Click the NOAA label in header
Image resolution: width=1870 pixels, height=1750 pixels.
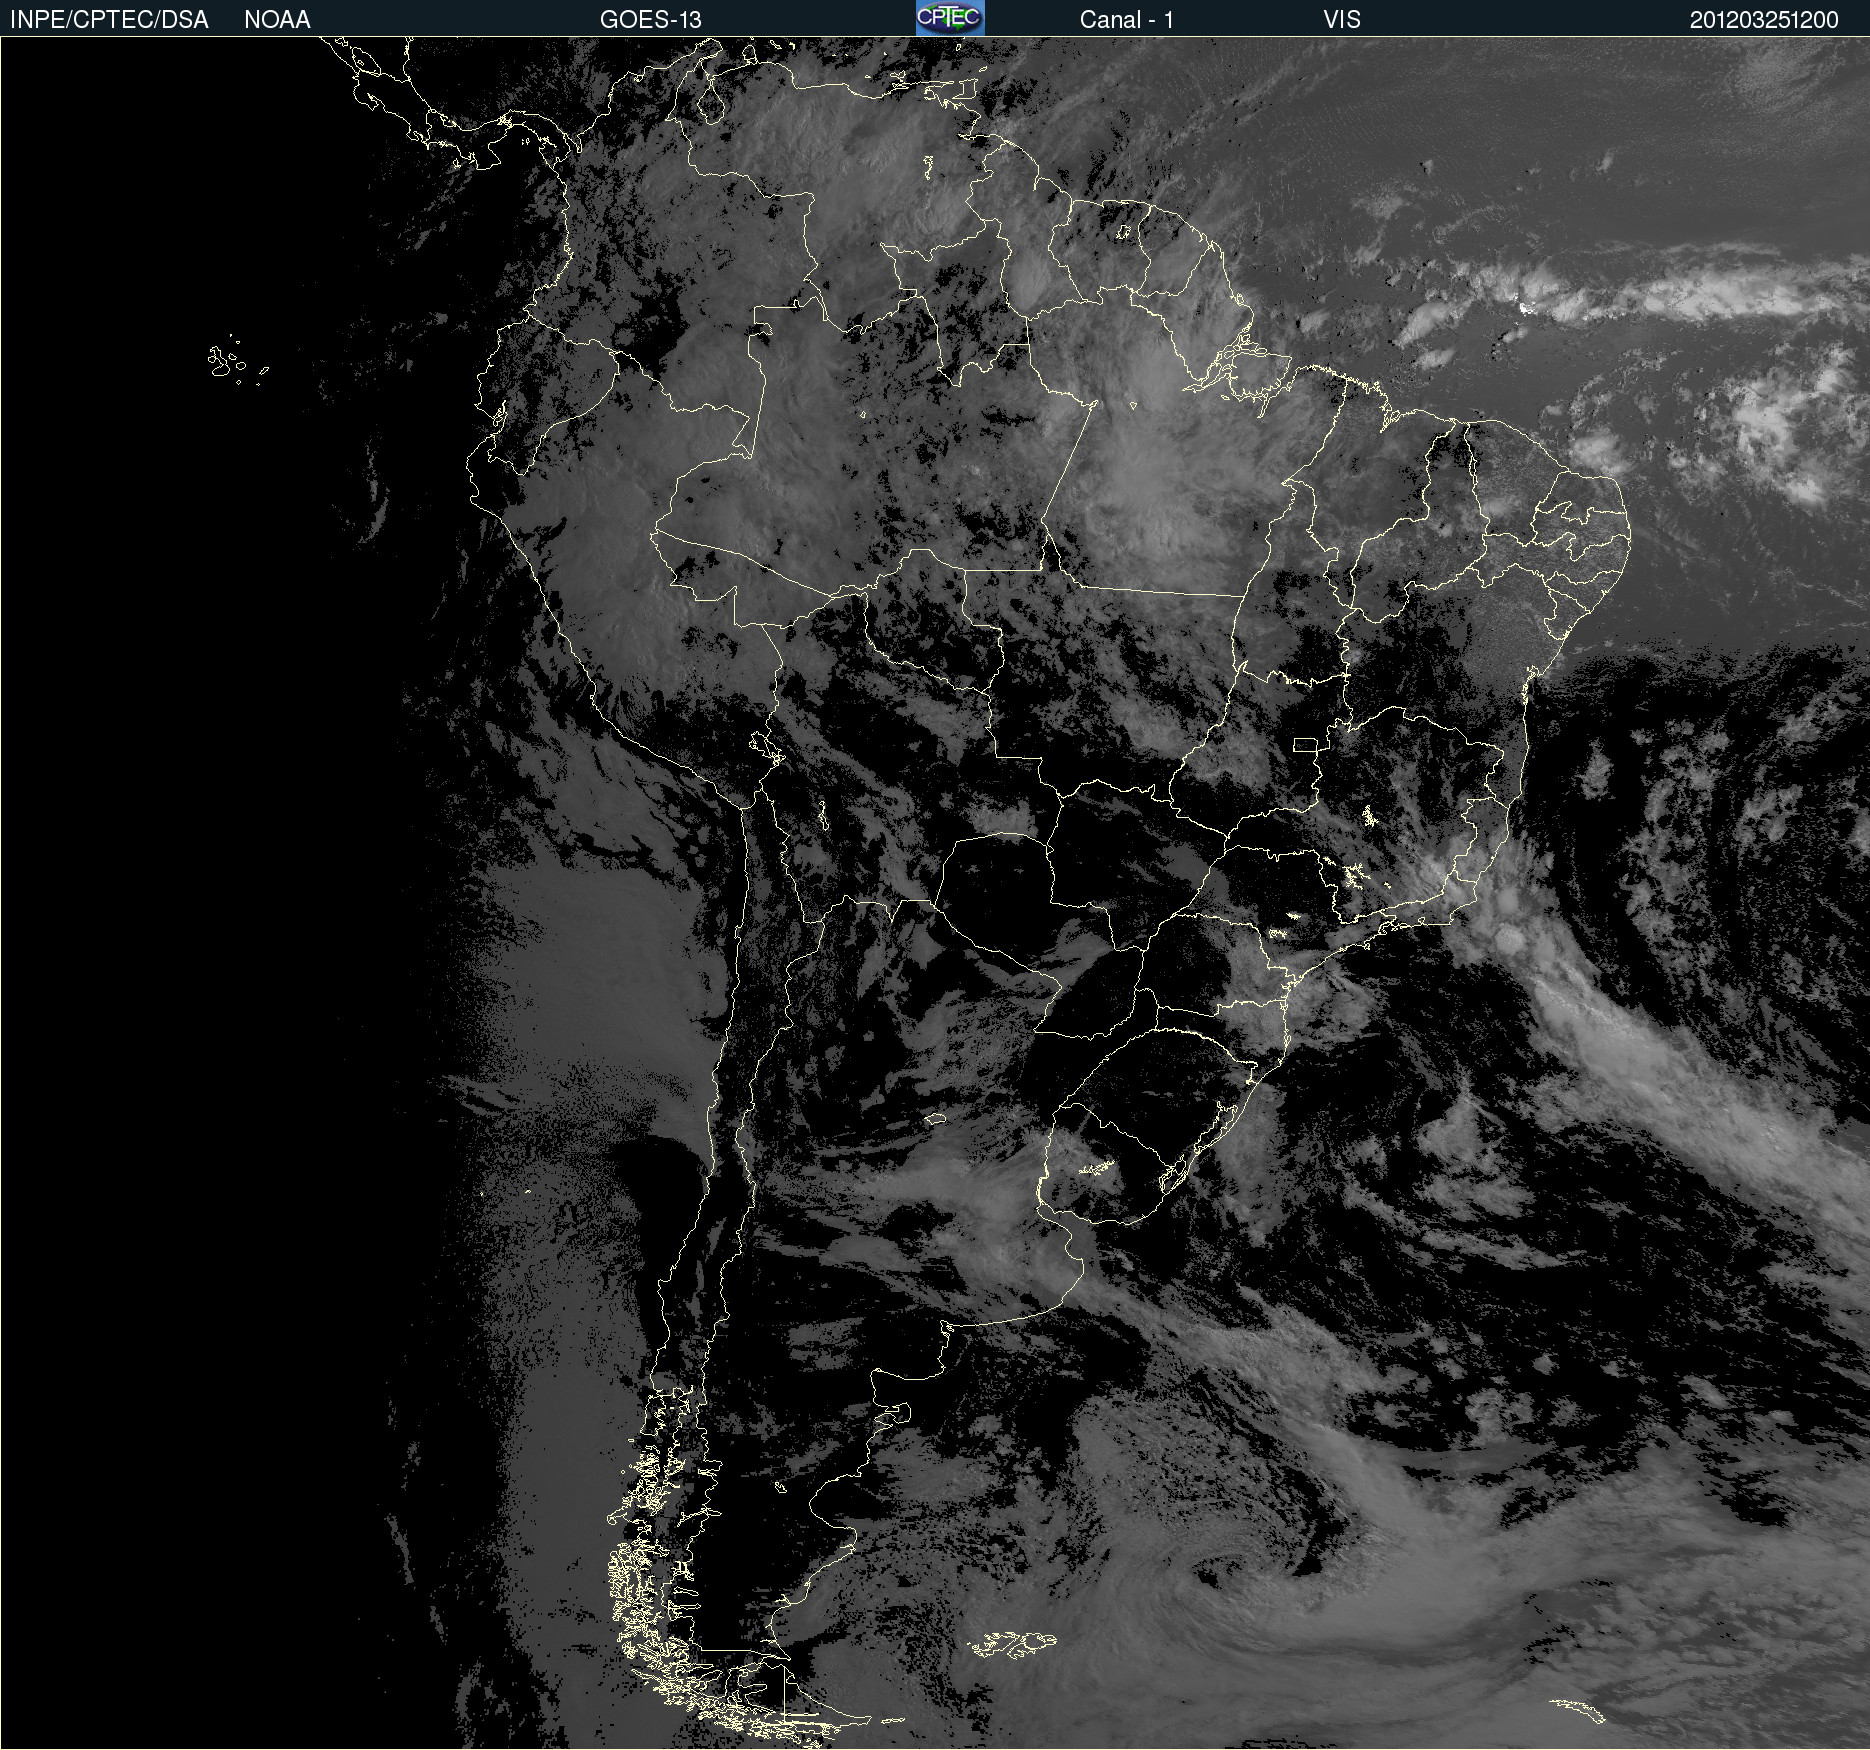pyautogui.click(x=277, y=20)
